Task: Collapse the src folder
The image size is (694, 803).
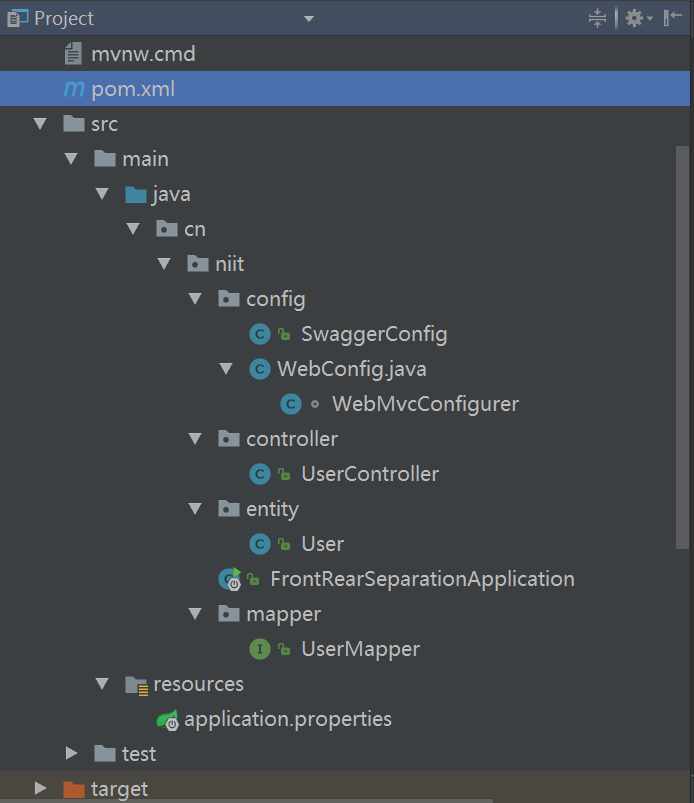Action: (x=40, y=124)
